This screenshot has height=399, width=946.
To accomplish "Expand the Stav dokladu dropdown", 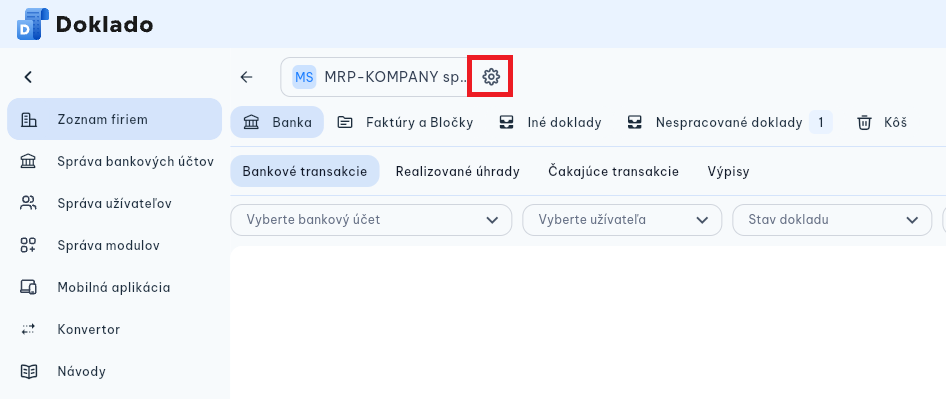I will pyautogui.click(x=832, y=220).
